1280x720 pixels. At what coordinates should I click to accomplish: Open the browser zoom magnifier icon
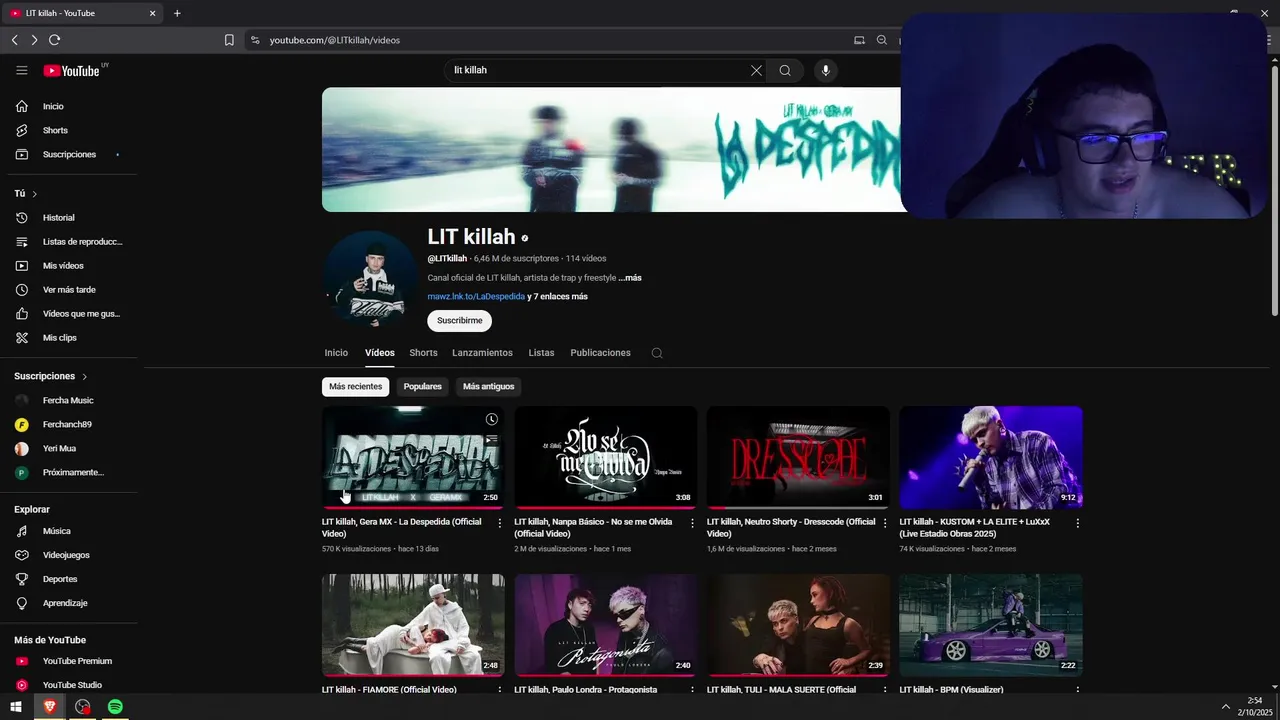881,40
